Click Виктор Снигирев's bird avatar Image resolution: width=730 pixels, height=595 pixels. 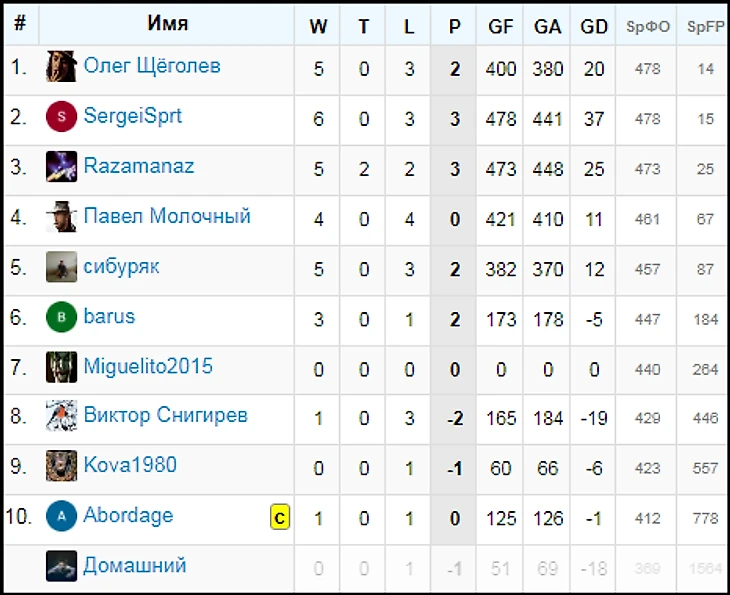pos(61,416)
